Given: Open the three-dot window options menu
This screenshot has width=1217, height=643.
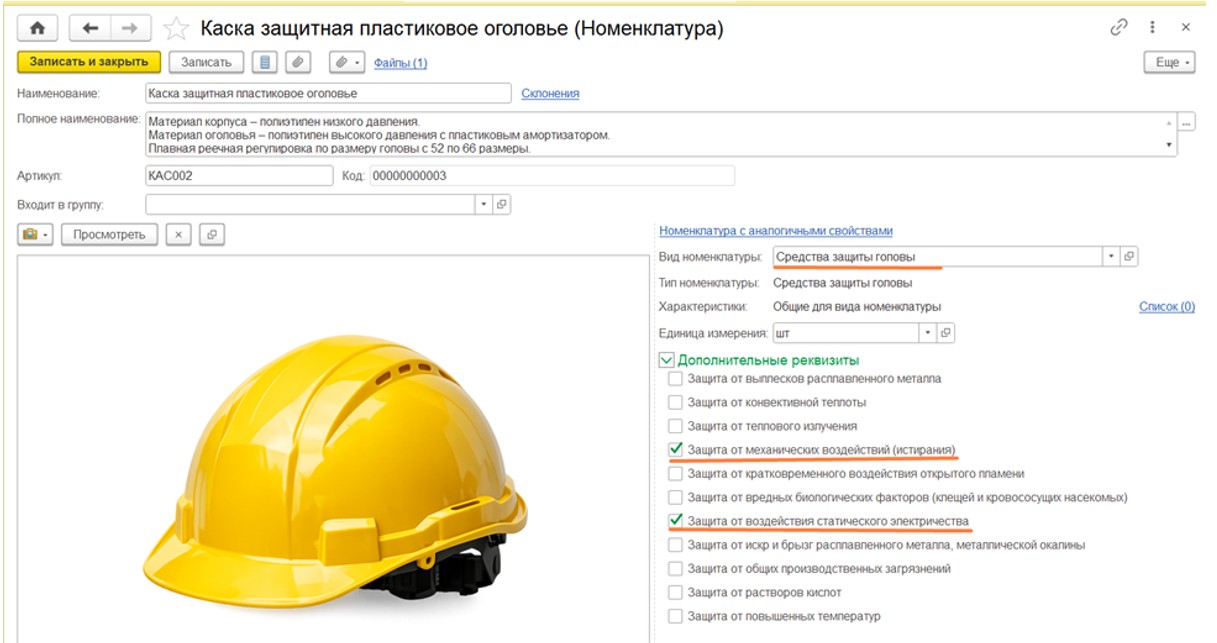Looking at the screenshot, I should pos(1154,28).
